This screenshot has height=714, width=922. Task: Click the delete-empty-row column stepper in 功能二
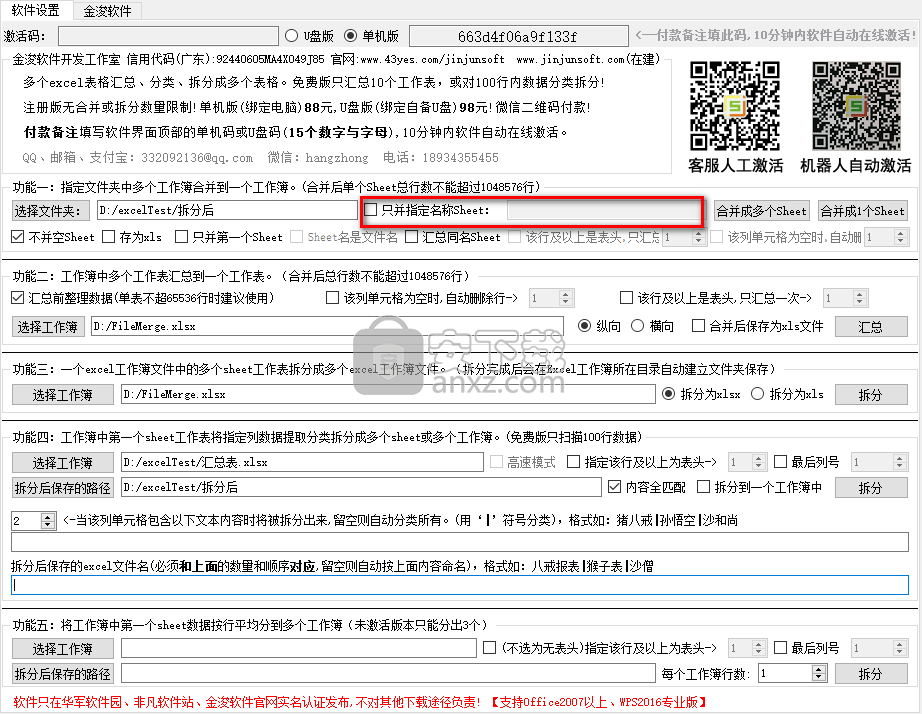pos(552,298)
